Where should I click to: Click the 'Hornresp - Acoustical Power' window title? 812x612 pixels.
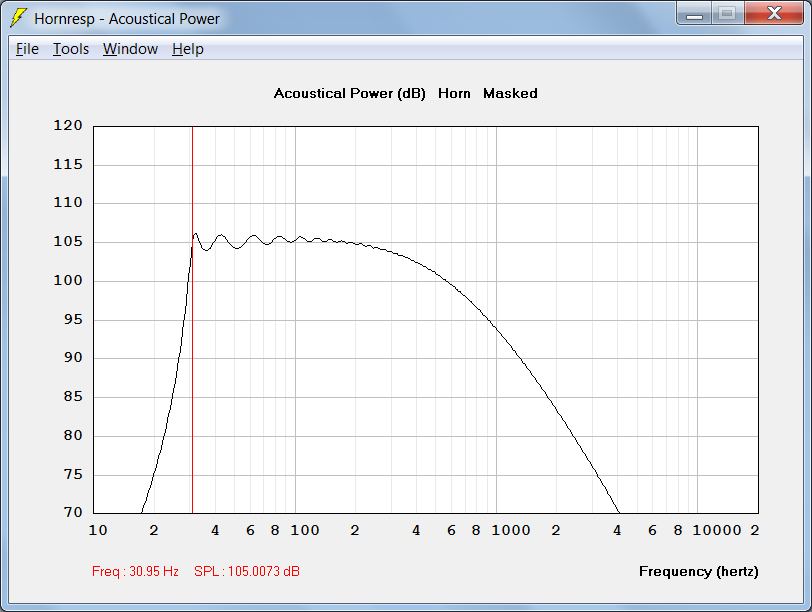click(127, 19)
